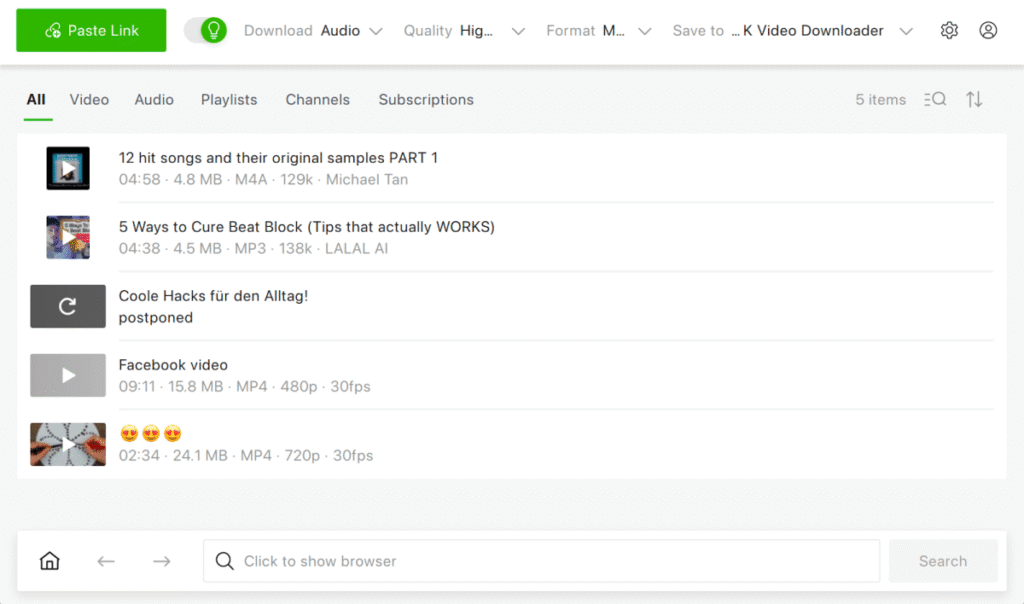Select the Subscriptions tab
Screen dimensions: 1024x604
(x=426, y=100)
